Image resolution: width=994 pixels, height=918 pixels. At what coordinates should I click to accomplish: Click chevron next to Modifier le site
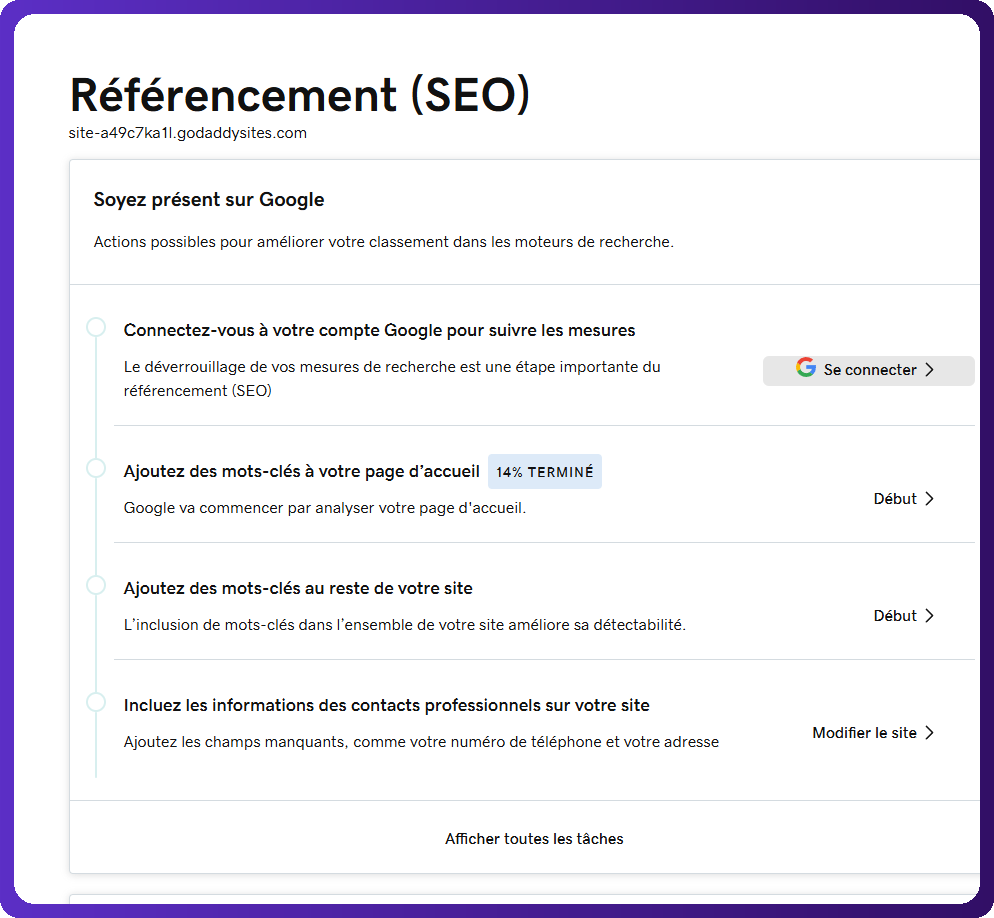pos(929,733)
